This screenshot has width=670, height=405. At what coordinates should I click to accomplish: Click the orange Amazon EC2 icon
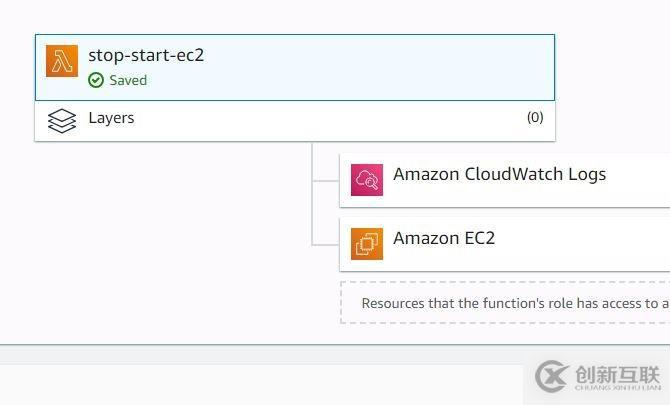(367, 244)
